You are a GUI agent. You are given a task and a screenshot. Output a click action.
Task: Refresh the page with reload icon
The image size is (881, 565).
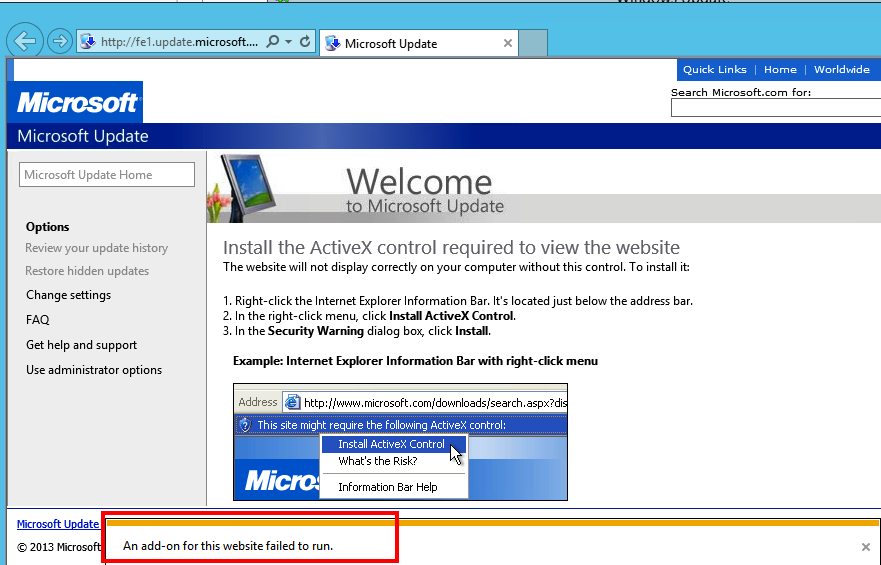(305, 42)
